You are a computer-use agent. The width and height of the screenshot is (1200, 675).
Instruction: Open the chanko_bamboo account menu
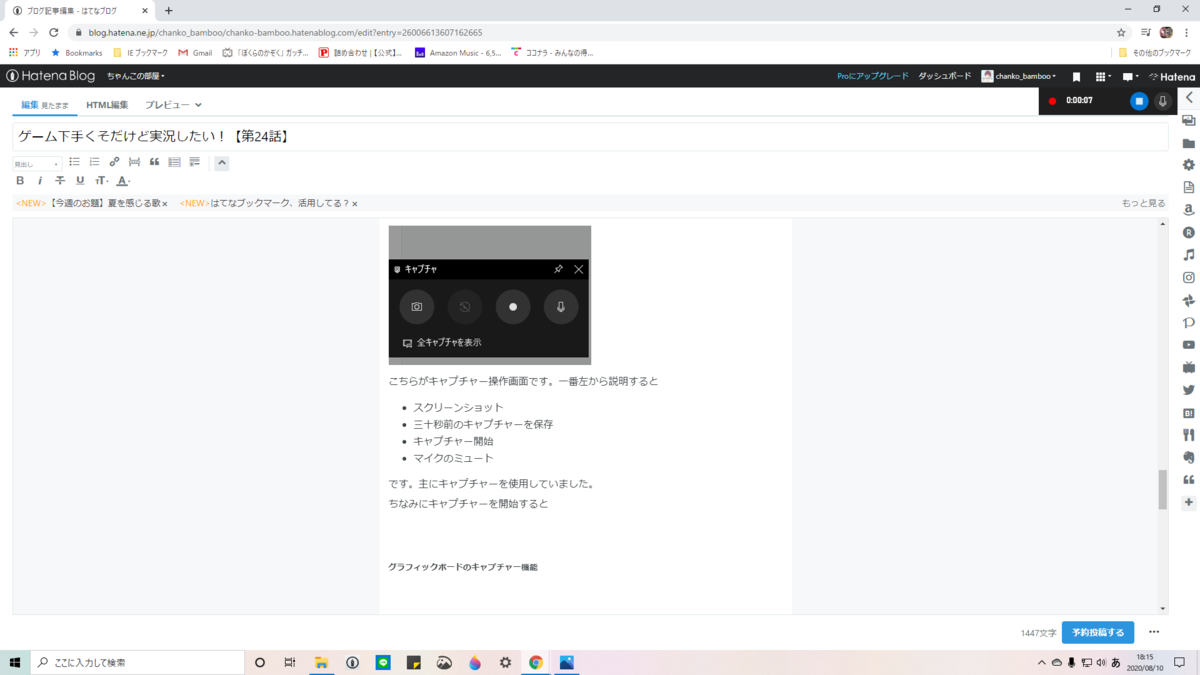coord(1018,76)
